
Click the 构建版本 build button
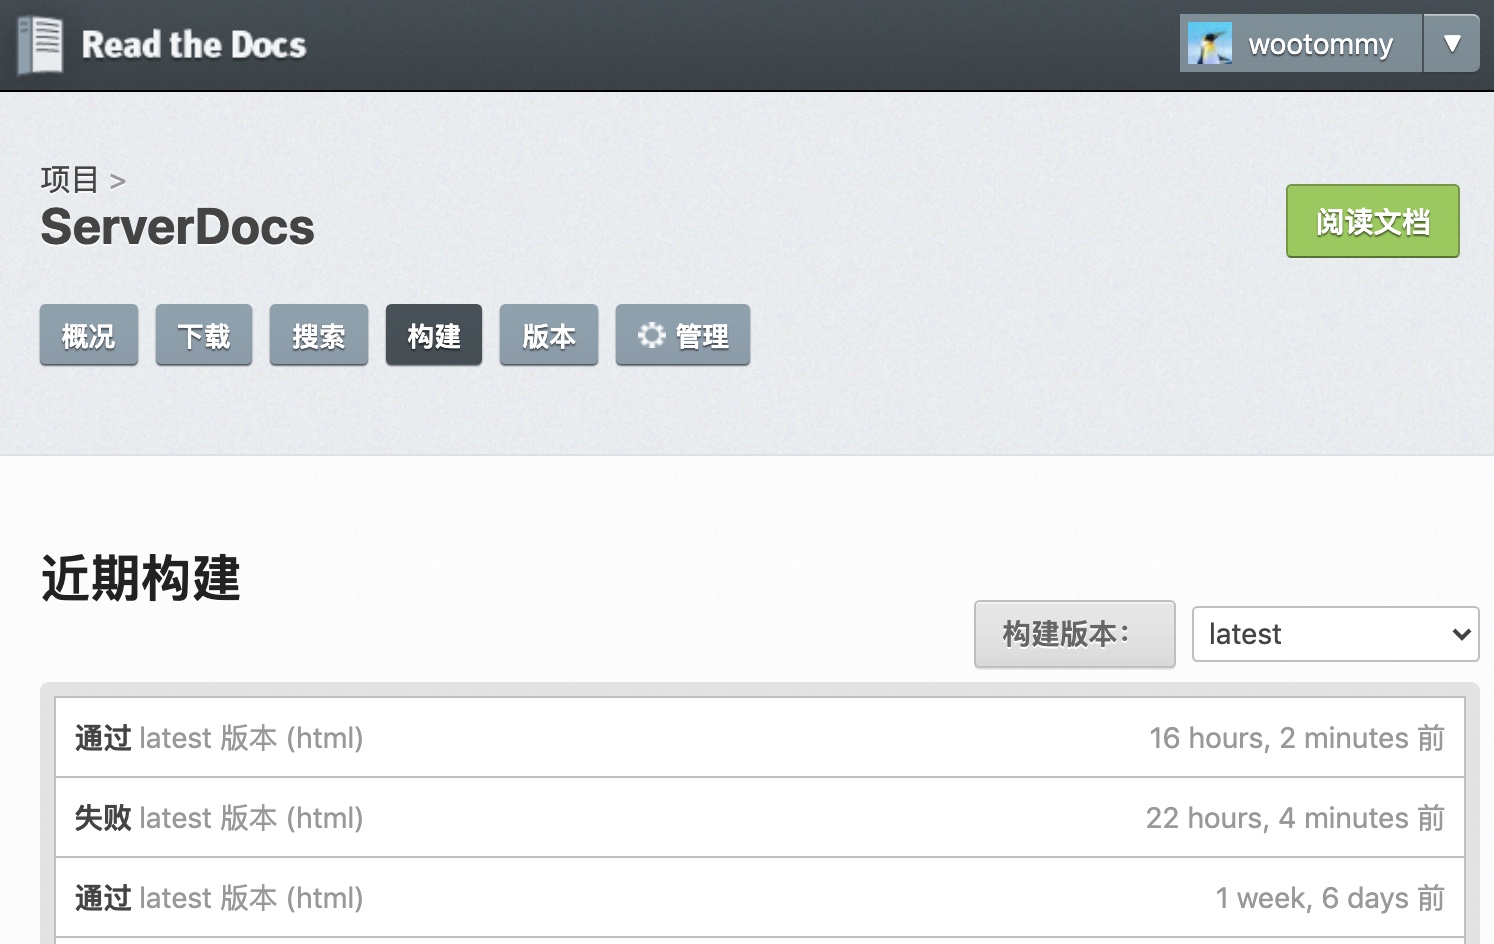click(x=1075, y=633)
